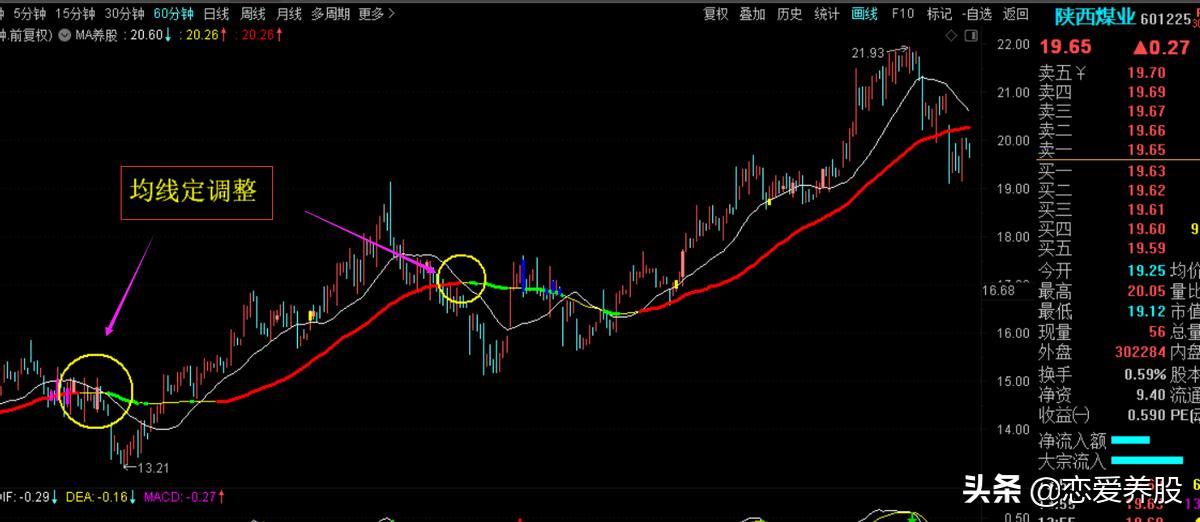This screenshot has width=1200, height=522.
Task: Click the MACD value -0.27
Action: [x=201, y=496]
